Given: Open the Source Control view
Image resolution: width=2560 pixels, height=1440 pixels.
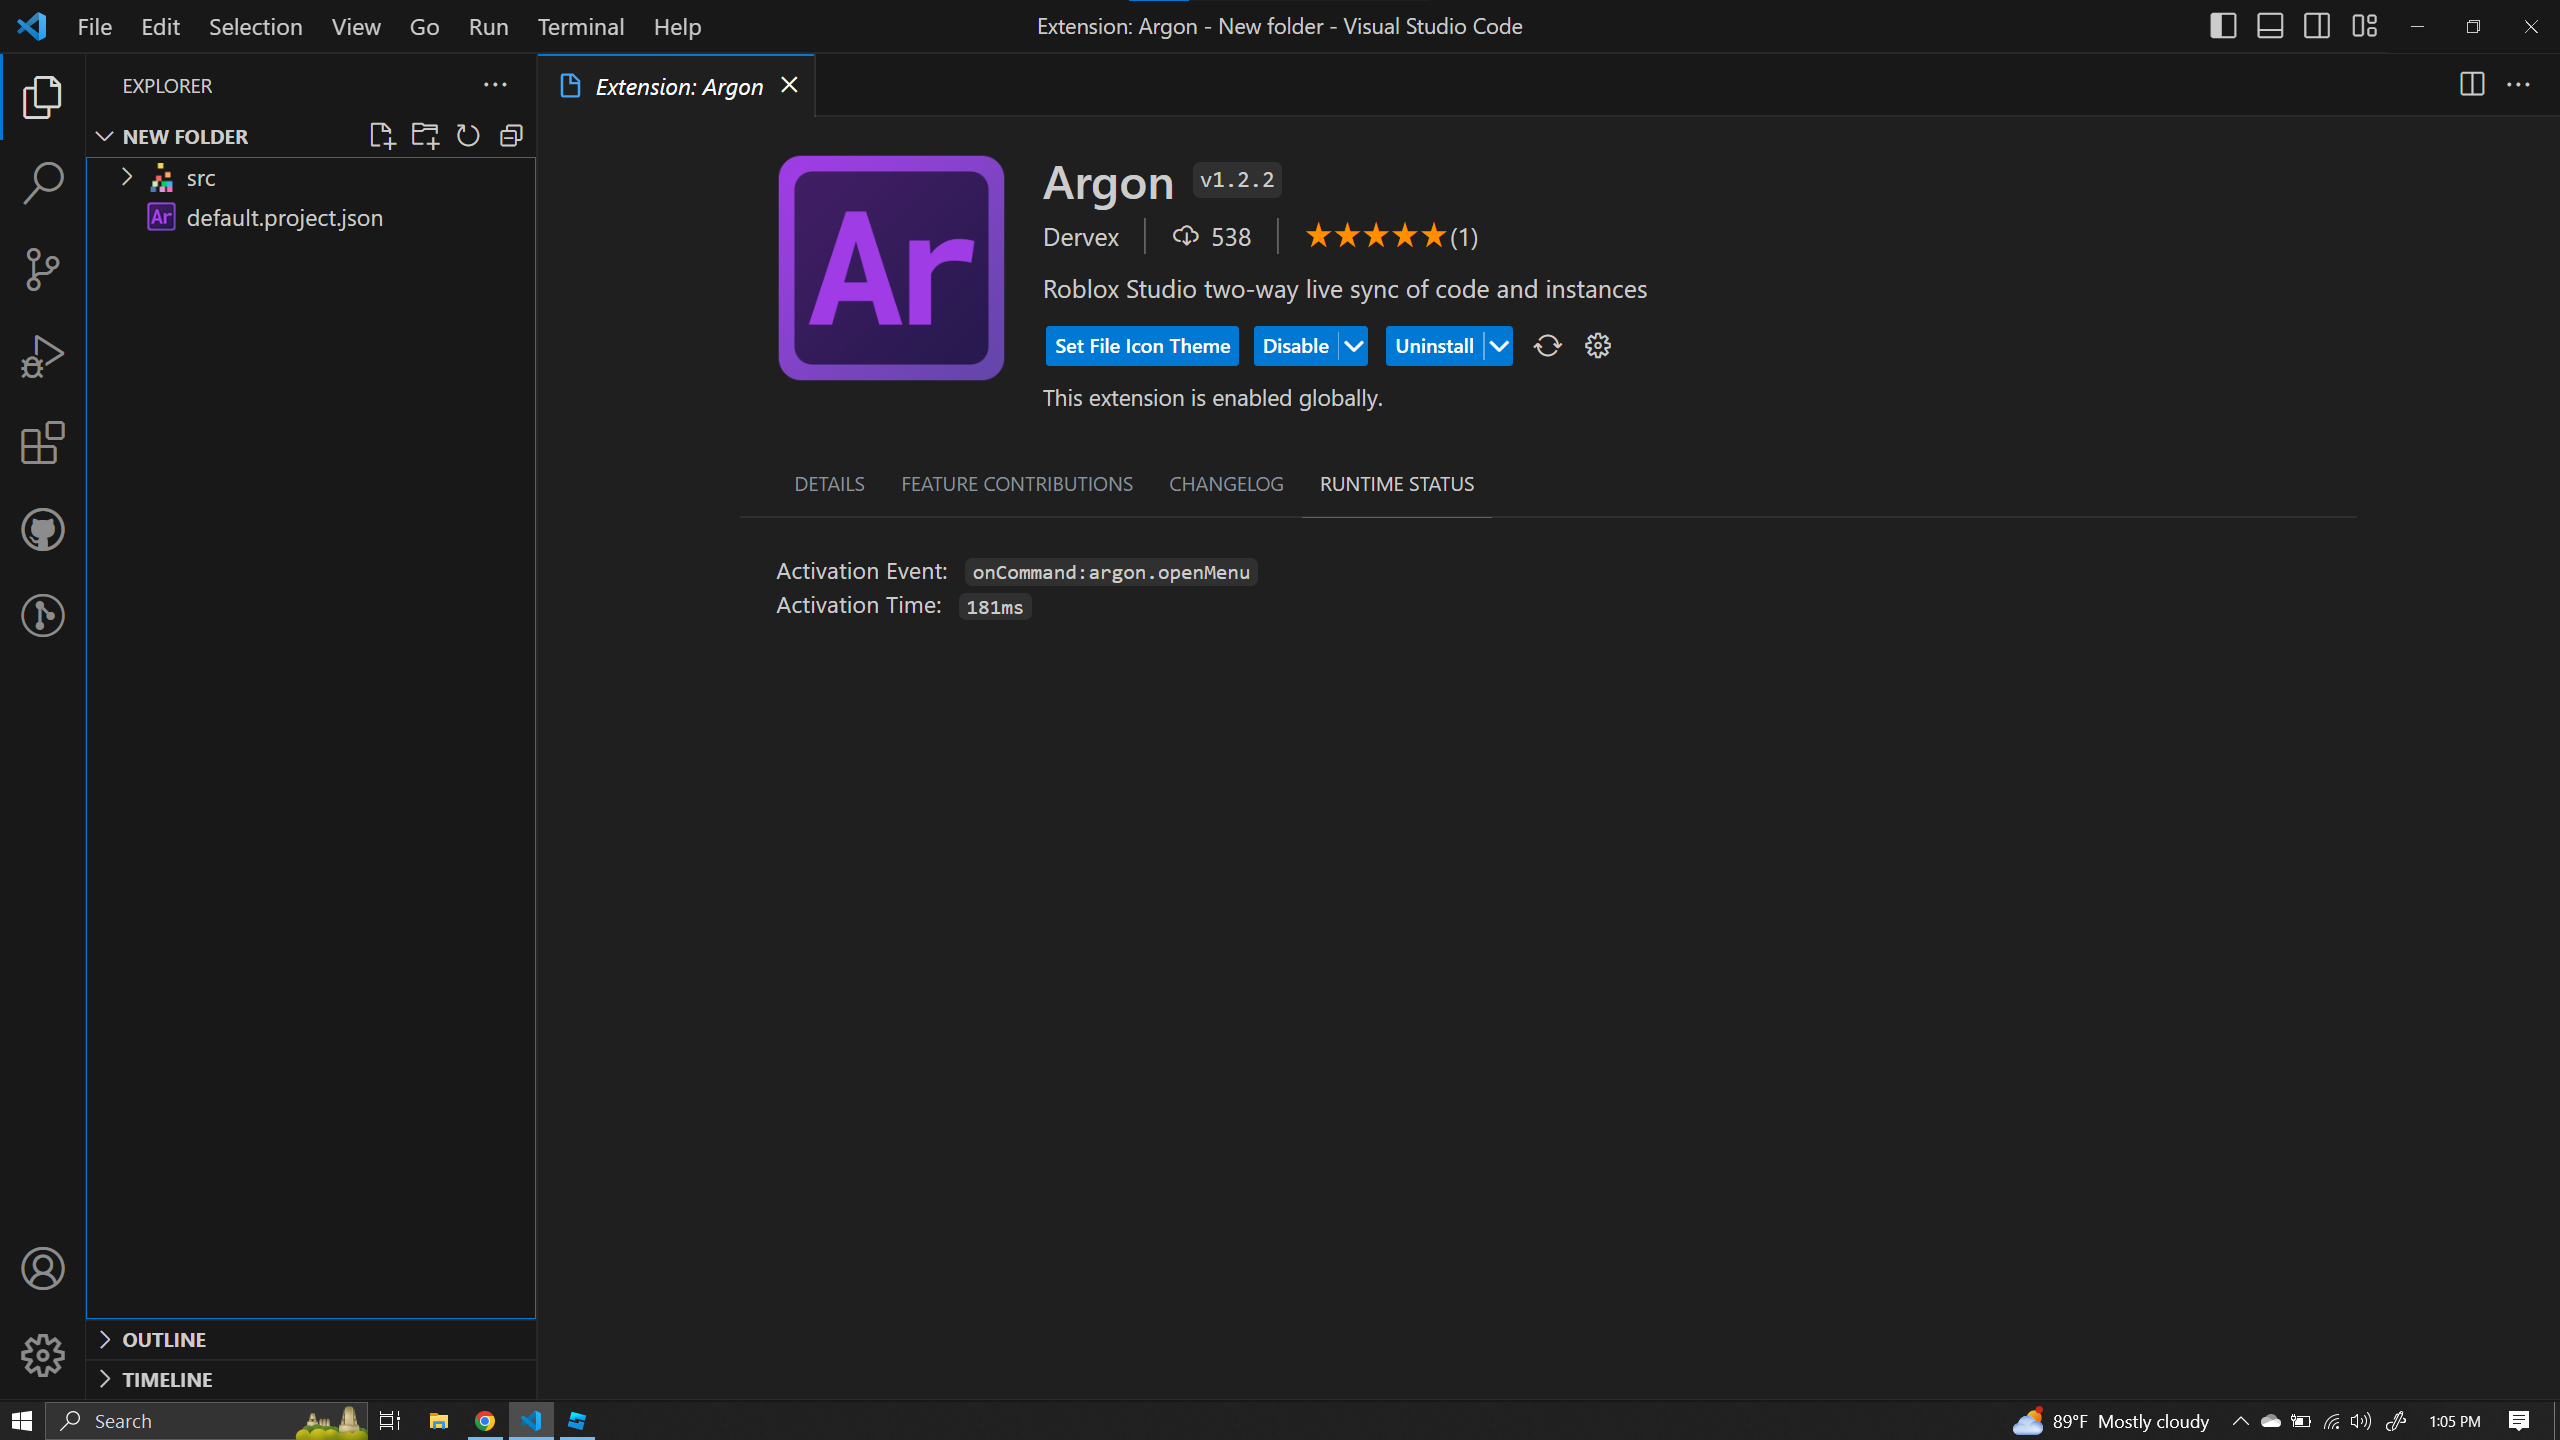Looking at the screenshot, I should 42,268.
